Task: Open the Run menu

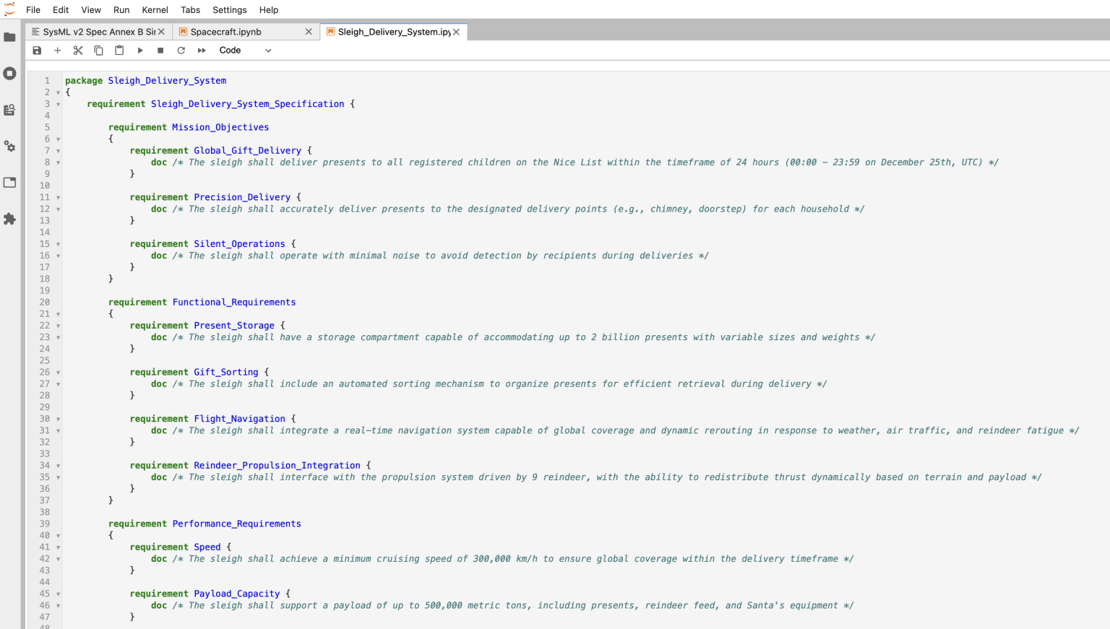Action: 121,10
